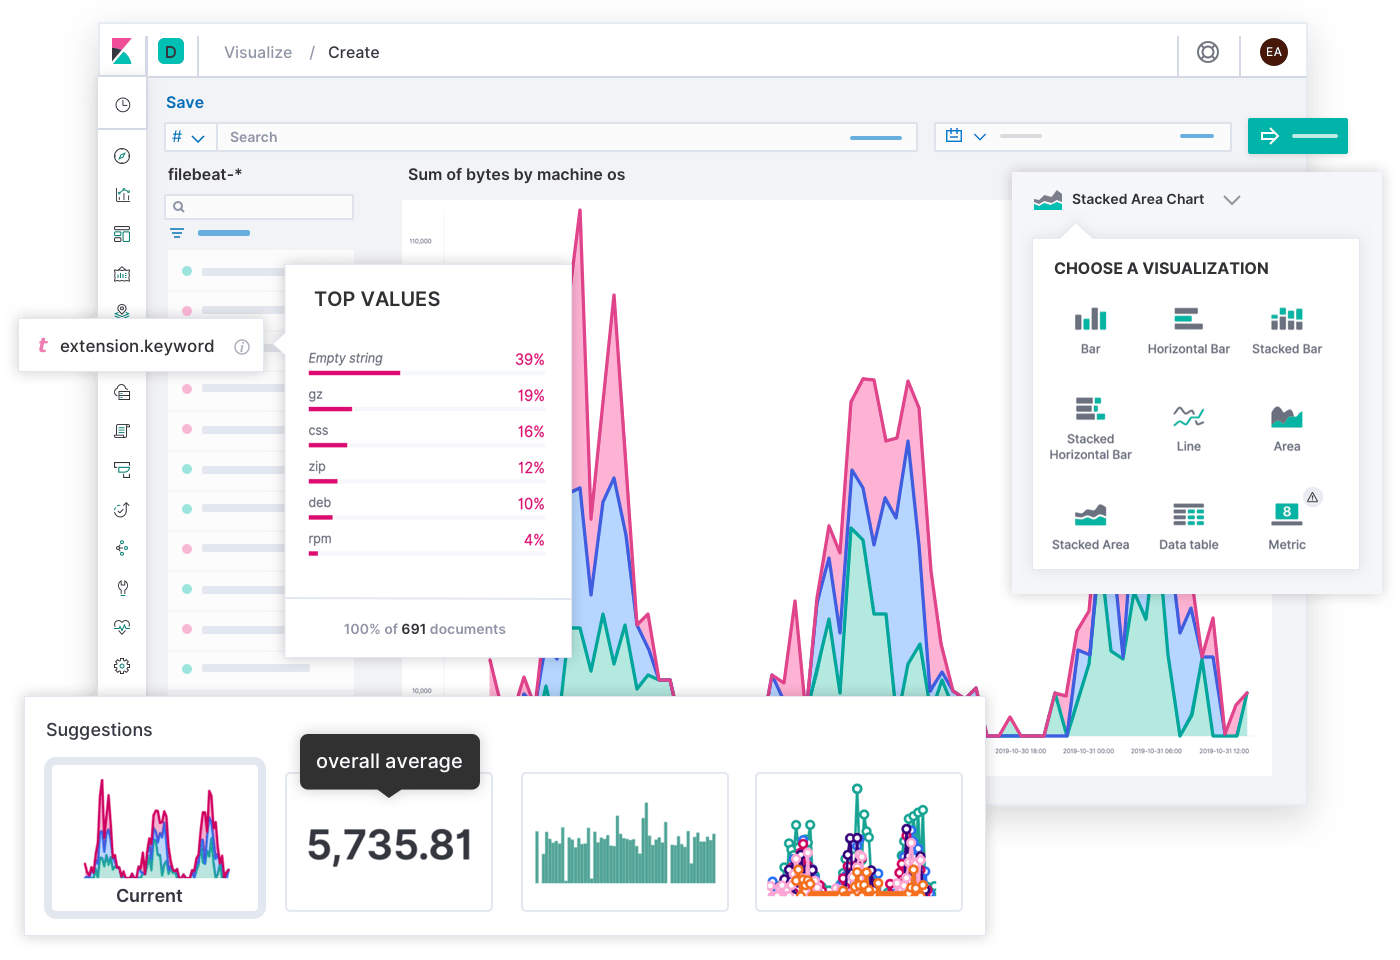Open the recently viewed clock icon
Viewport: 1400px width, 960px height.
(x=122, y=105)
